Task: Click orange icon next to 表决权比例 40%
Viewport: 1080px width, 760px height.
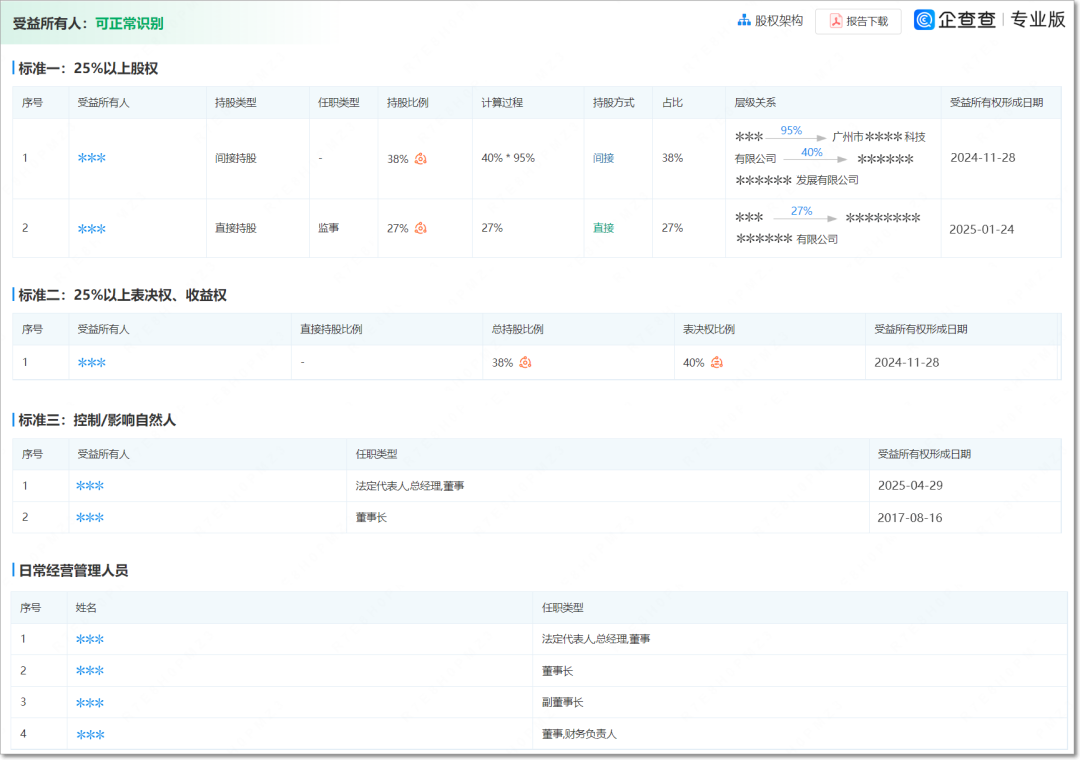Action: pos(716,363)
